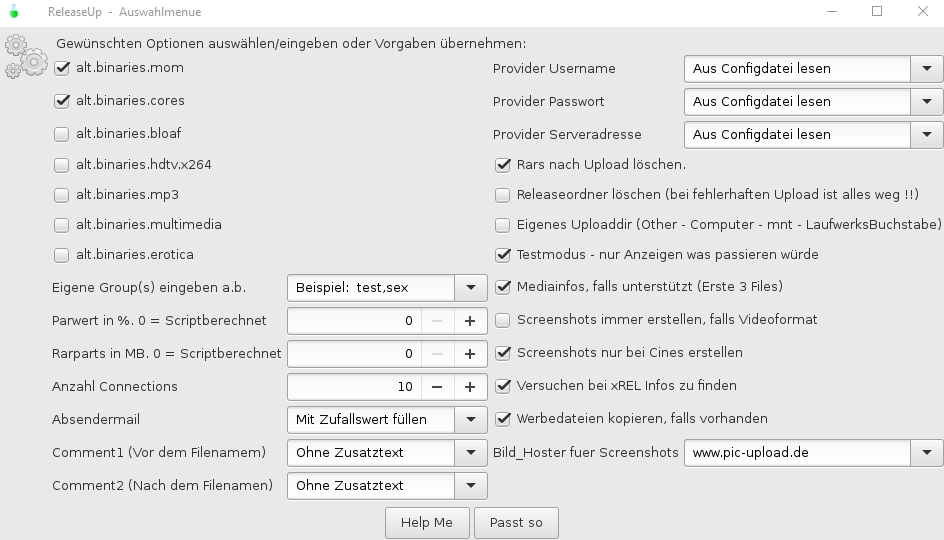This screenshot has width=944, height=540.
Task: Increase Rarparts in MB with the plus button
Action: (x=470, y=354)
